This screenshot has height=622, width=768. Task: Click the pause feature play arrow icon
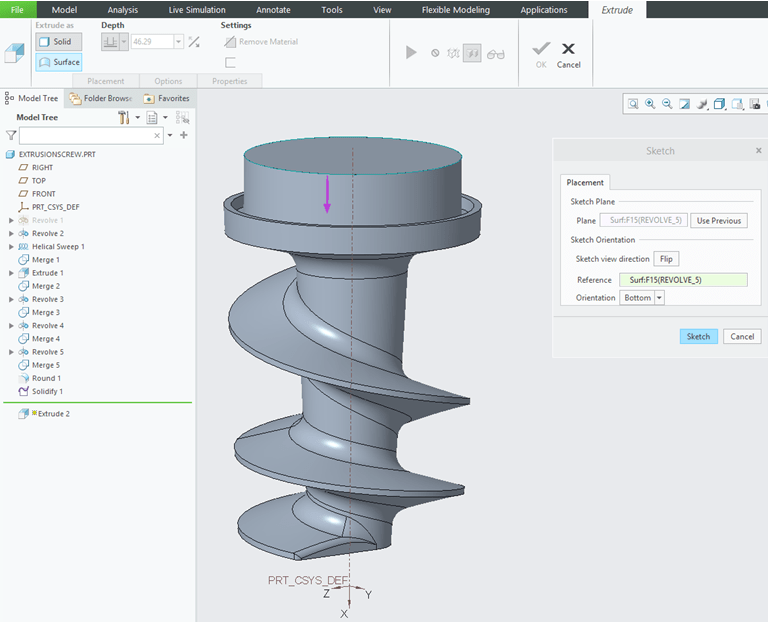pos(411,52)
